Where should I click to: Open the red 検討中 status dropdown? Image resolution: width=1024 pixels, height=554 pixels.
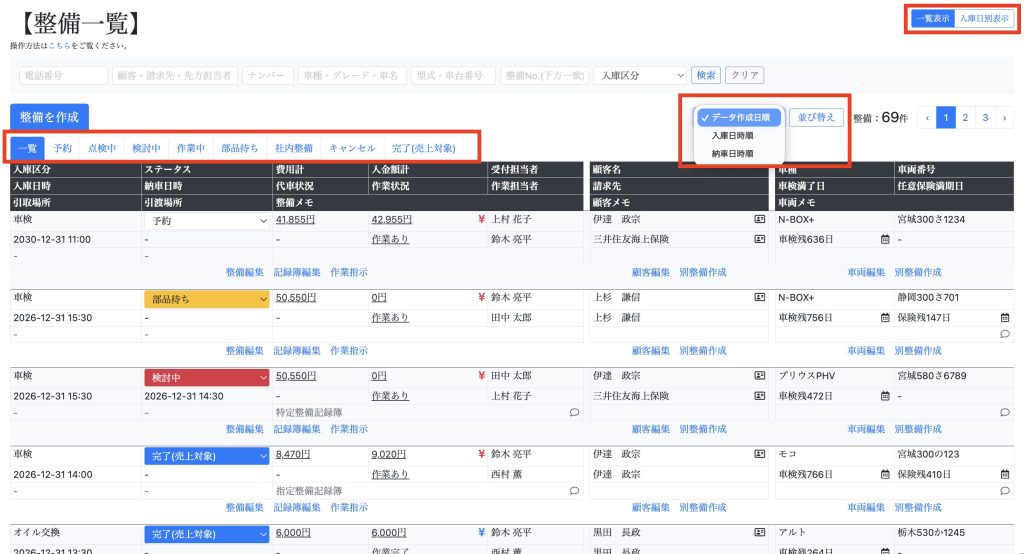207,376
